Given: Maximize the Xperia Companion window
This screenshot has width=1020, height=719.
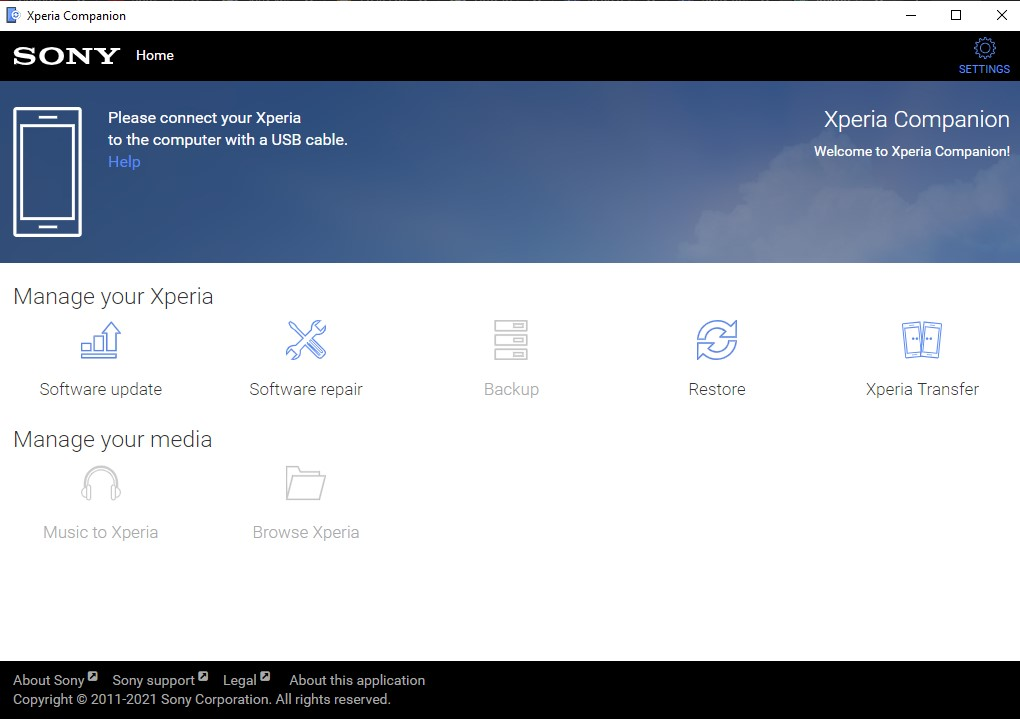Looking at the screenshot, I should pos(956,15).
